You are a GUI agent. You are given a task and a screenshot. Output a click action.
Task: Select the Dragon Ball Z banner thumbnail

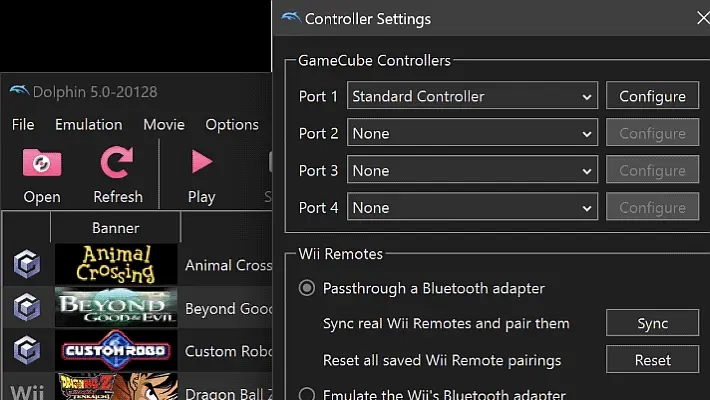pyautogui.click(x=116, y=386)
